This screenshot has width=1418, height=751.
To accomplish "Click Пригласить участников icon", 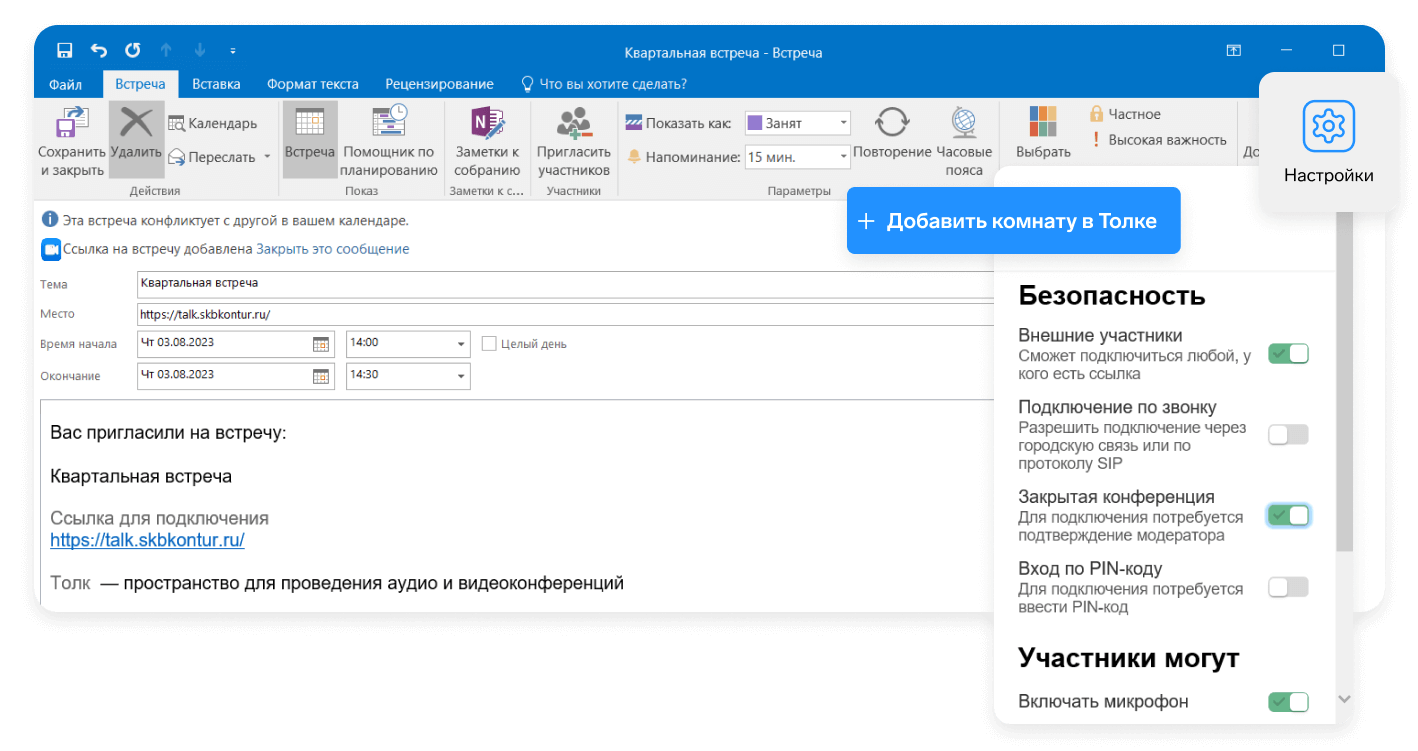I will (573, 123).
